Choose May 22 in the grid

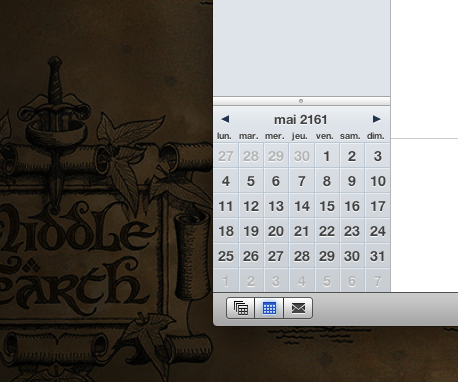(327, 231)
